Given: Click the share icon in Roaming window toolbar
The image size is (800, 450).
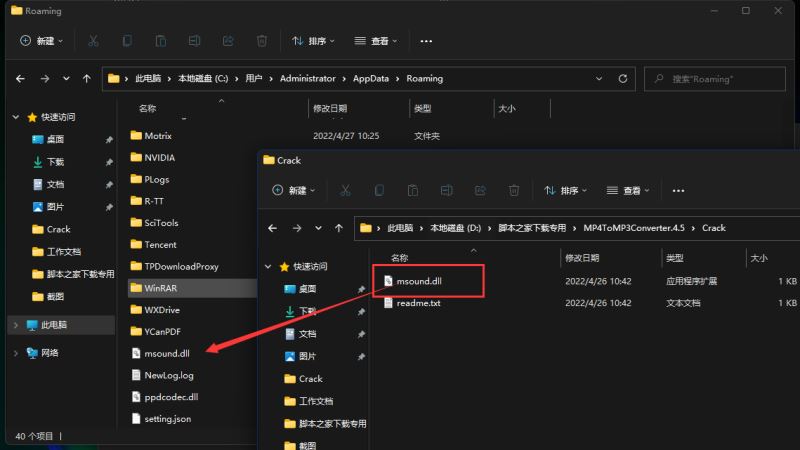Looking at the screenshot, I should point(228,41).
